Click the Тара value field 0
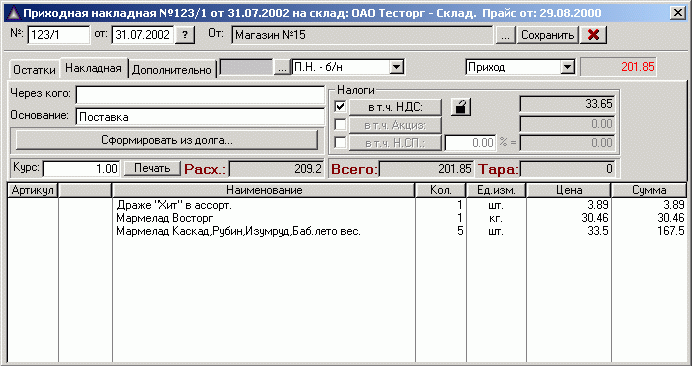This screenshot has height=366, width=692. click(x=568, y=169)
